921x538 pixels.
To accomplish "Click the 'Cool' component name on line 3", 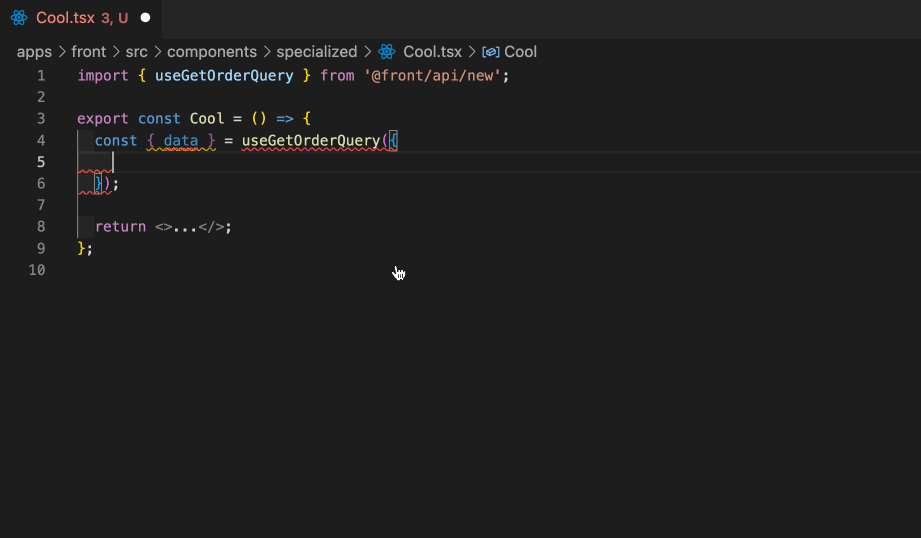I will (207, 119).
